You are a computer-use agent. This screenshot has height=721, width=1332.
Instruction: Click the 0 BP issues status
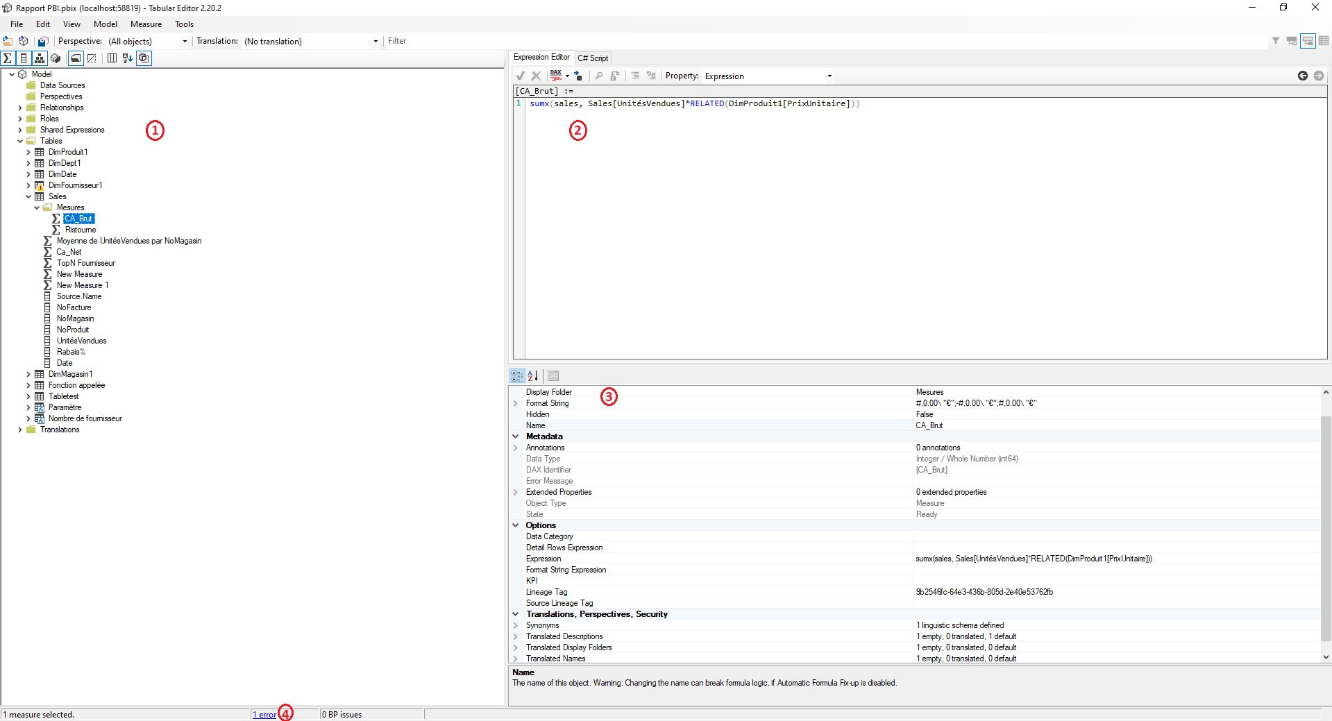pos(341,715)
